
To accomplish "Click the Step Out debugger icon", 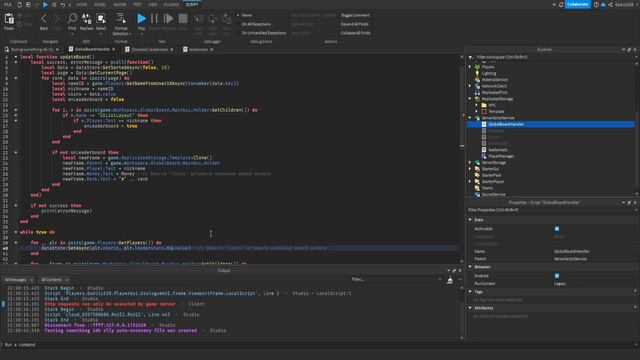I will coord(227,19).
